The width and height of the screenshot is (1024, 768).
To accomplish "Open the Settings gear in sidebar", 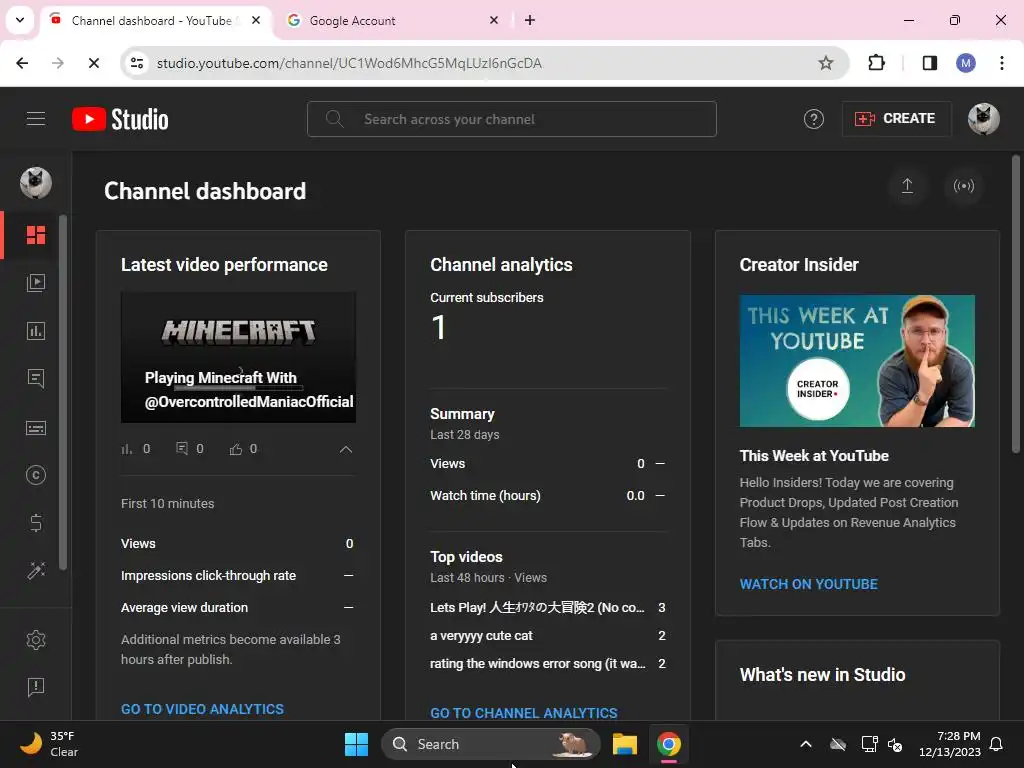I will pos(36,640).
